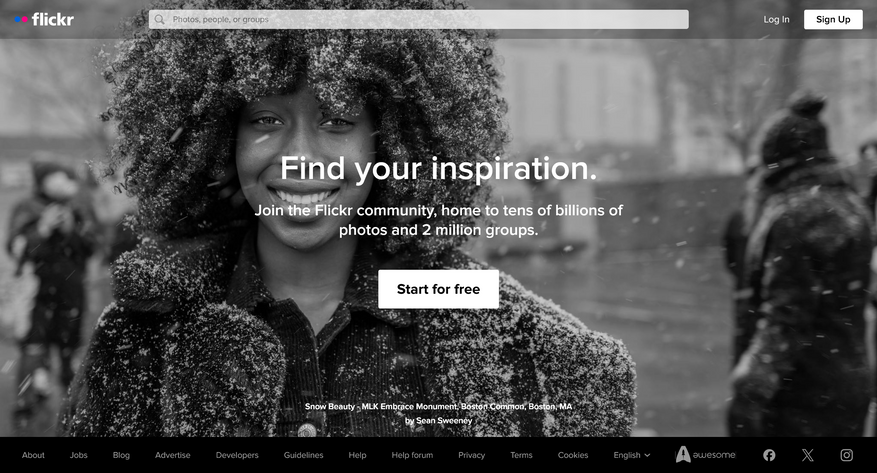The image size is (877, 473).
Task: Open the Developers footer link
Action: 237,455
